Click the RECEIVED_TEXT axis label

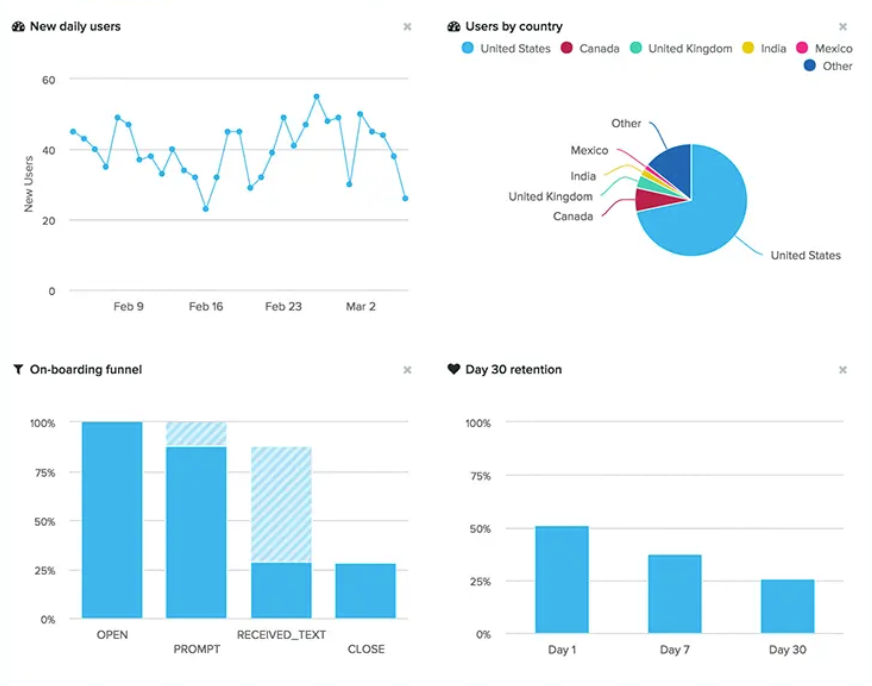[x=281, y=635]
